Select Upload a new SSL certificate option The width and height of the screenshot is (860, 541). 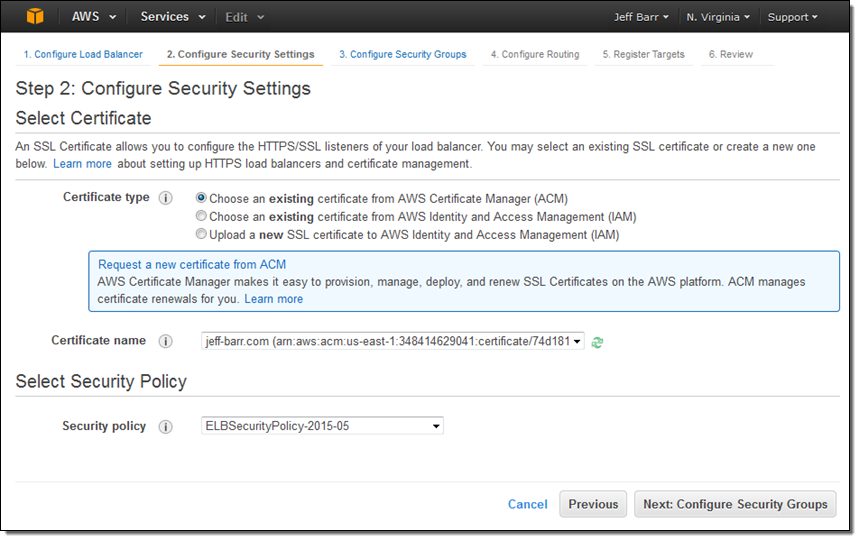202,235
